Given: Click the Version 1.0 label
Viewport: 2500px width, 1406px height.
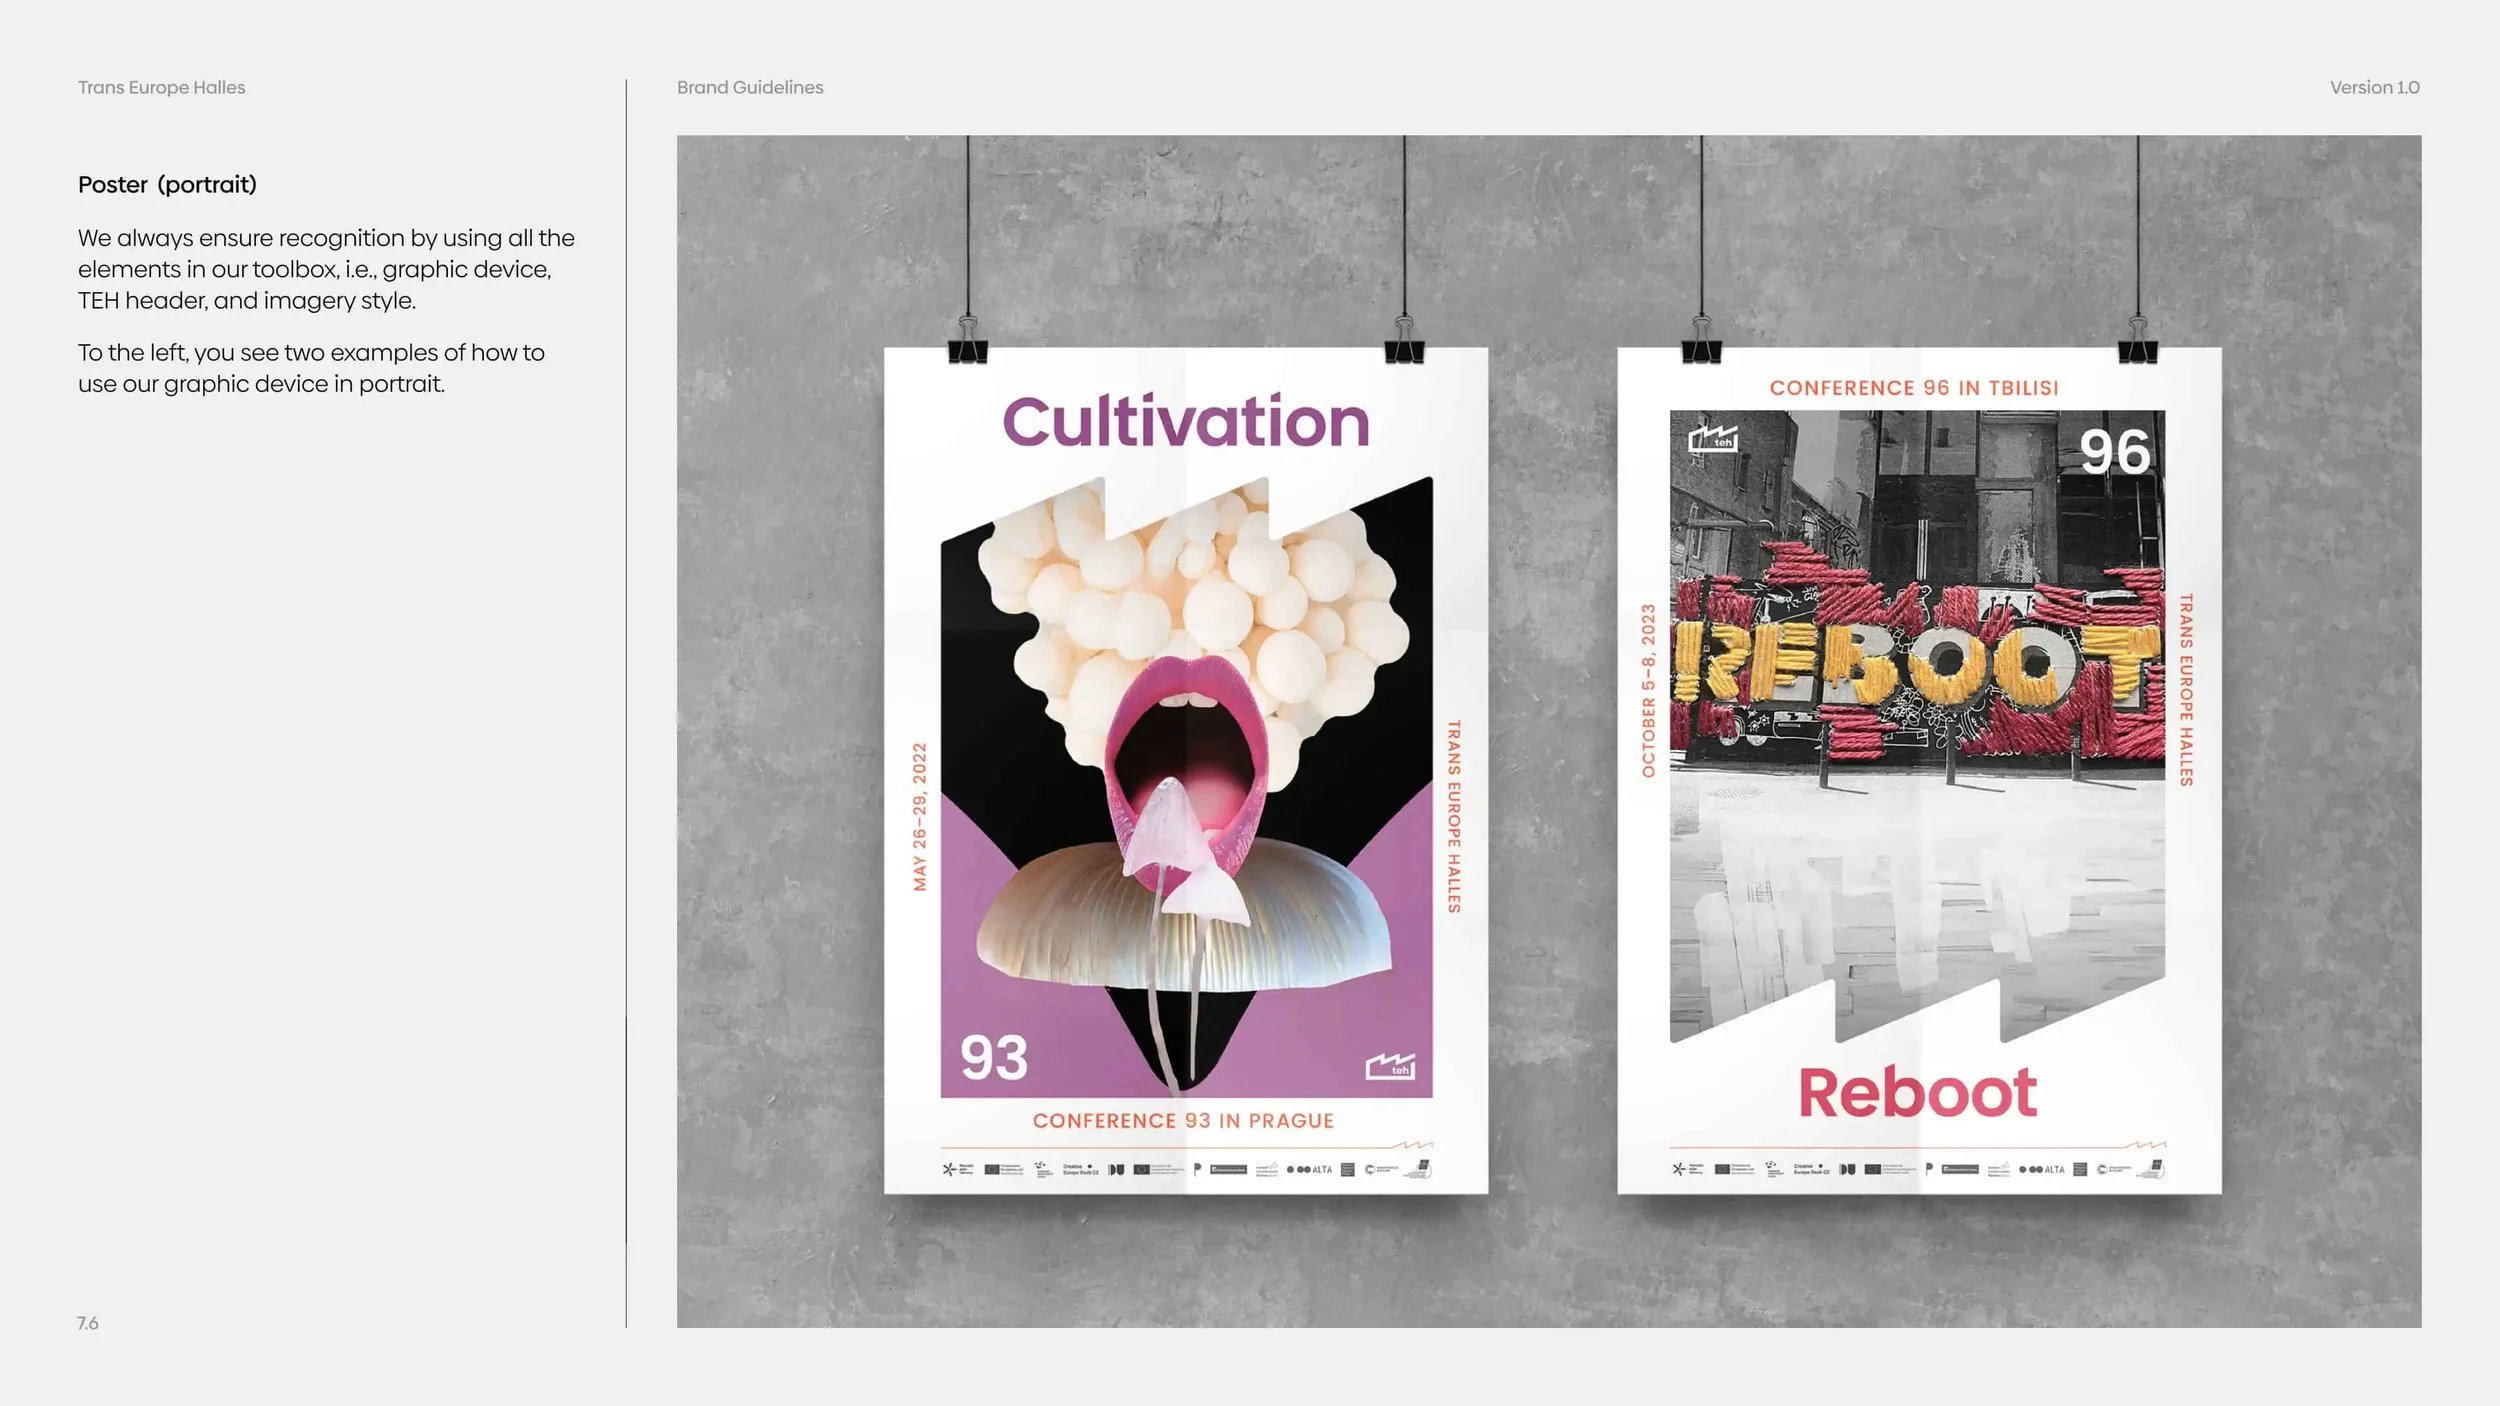Looking at the screenshot, I should 2374,88.
